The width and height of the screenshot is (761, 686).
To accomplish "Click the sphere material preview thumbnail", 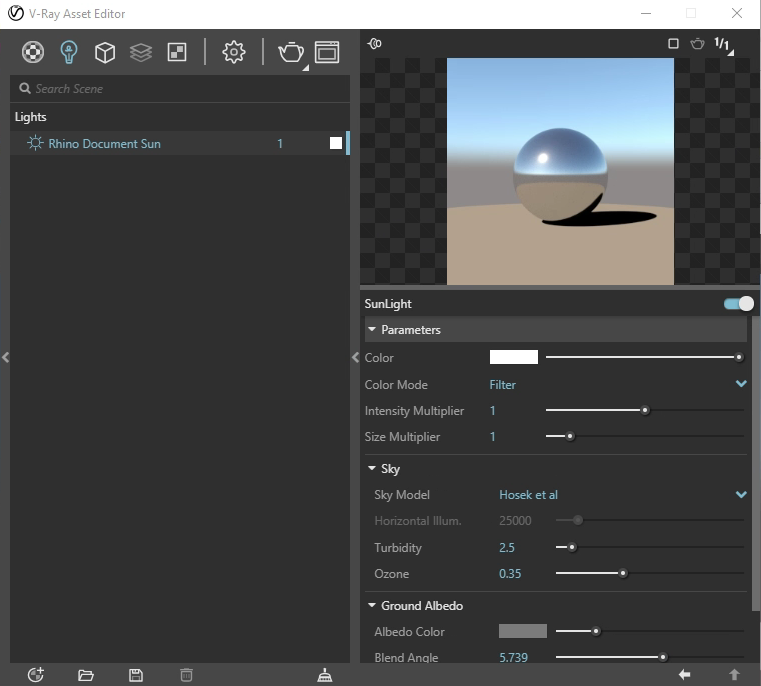I will [x=560, y=171].
